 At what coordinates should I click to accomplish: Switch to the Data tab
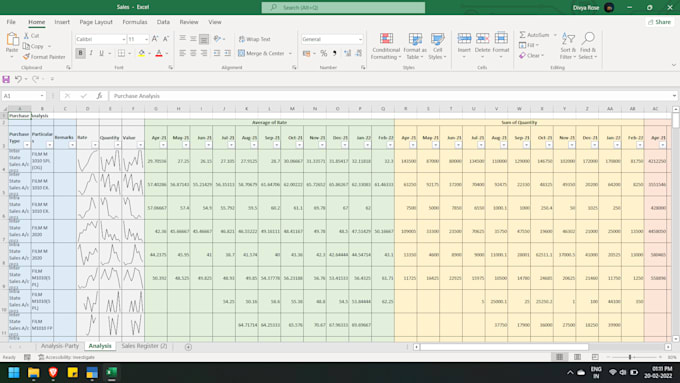pos(163,22)
